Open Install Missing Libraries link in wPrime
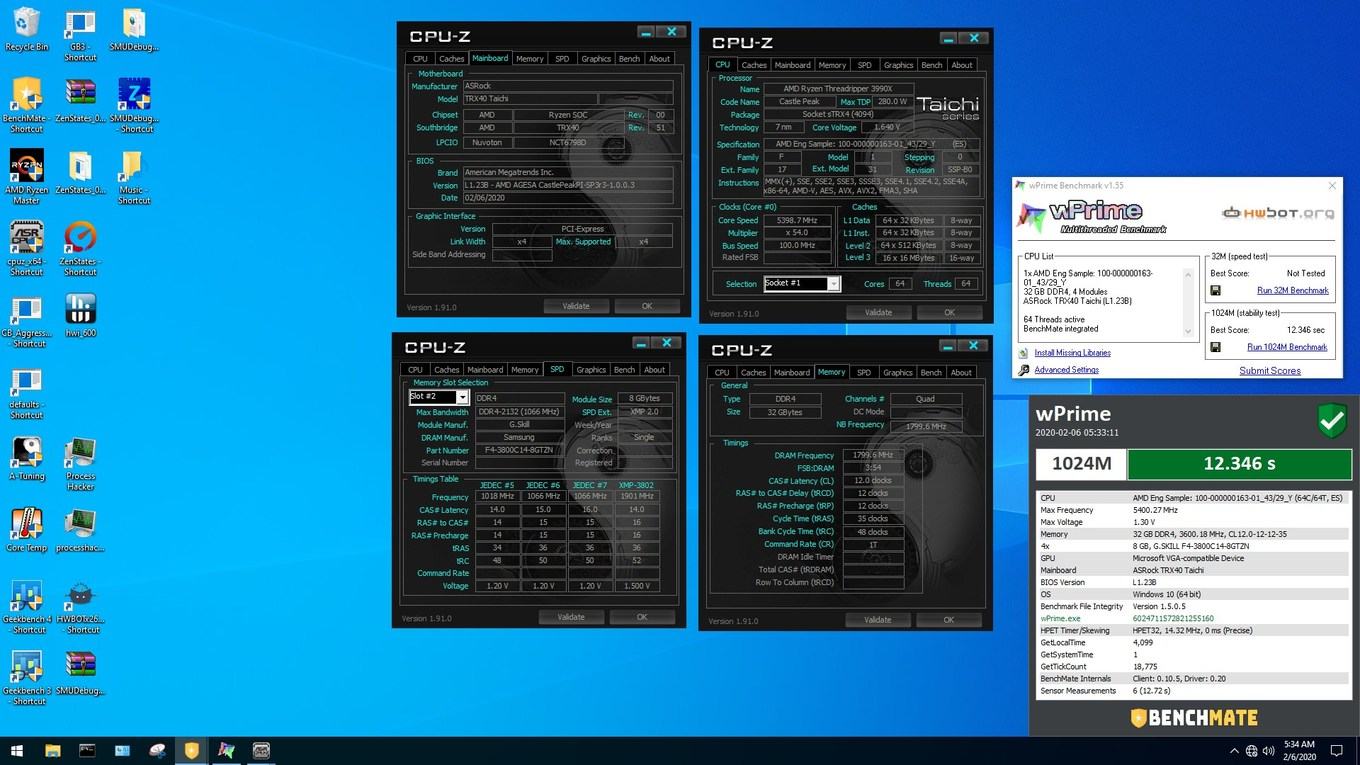The width and height of the screenshot is (1360, 765). (x=1072, y=353)
